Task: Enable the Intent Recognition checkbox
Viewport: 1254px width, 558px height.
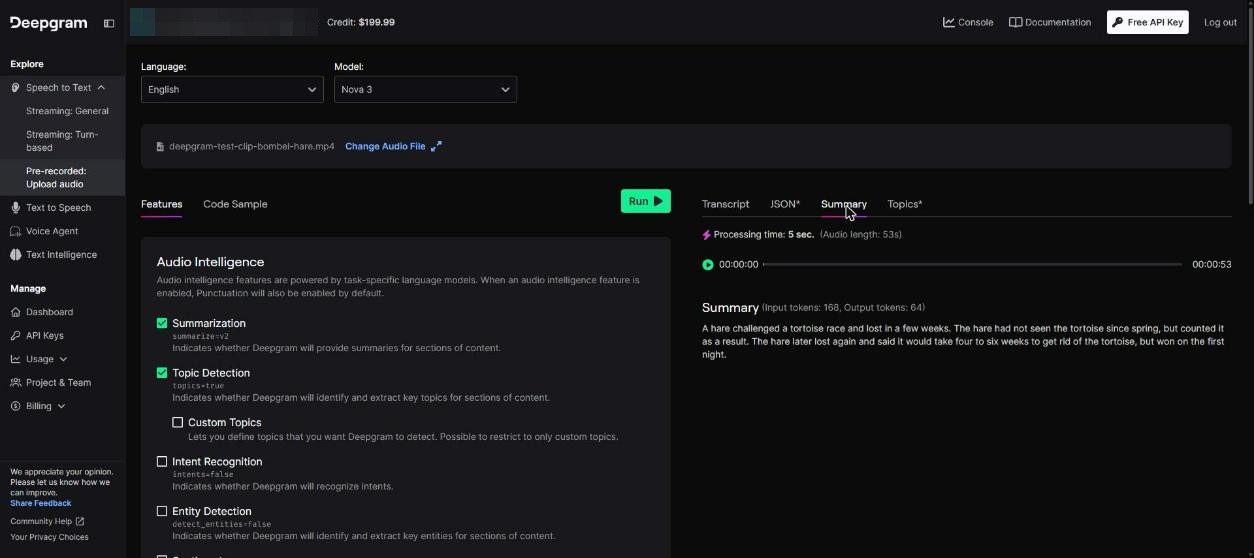Action: (x=162, y=462)
